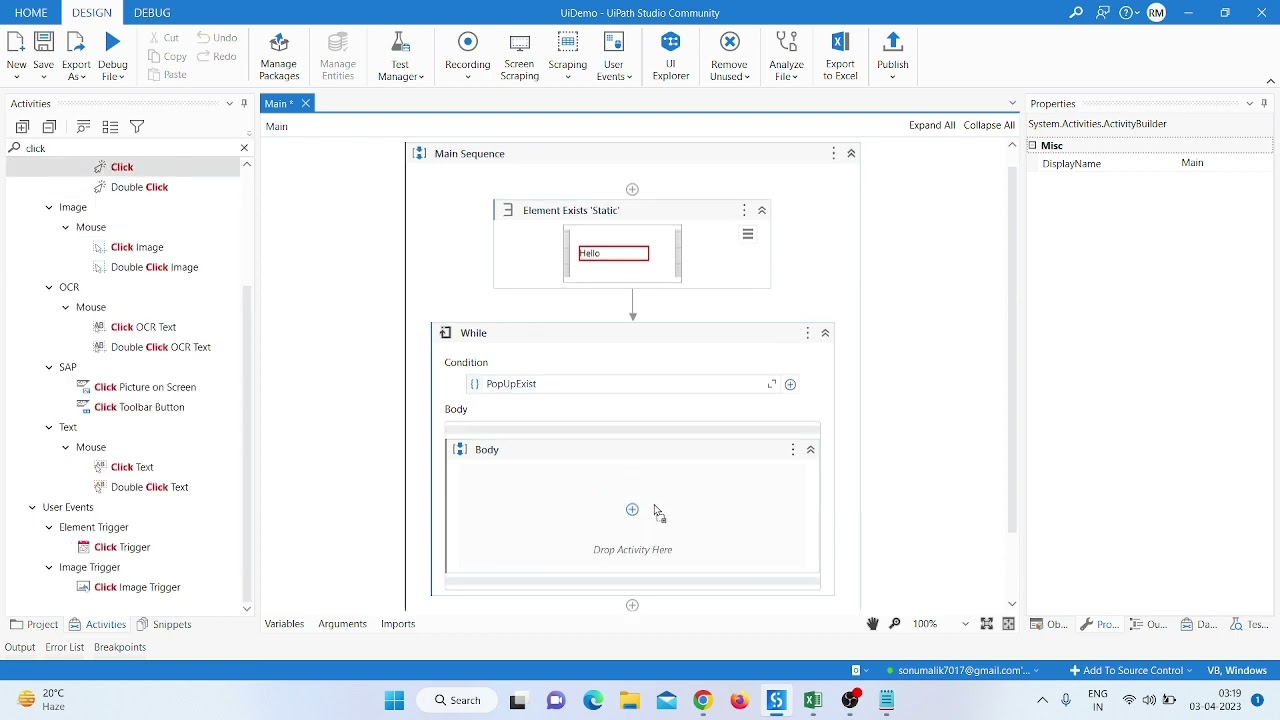Show the Error List panel
The image size is (1280, 720).
(x=65, y=647)
